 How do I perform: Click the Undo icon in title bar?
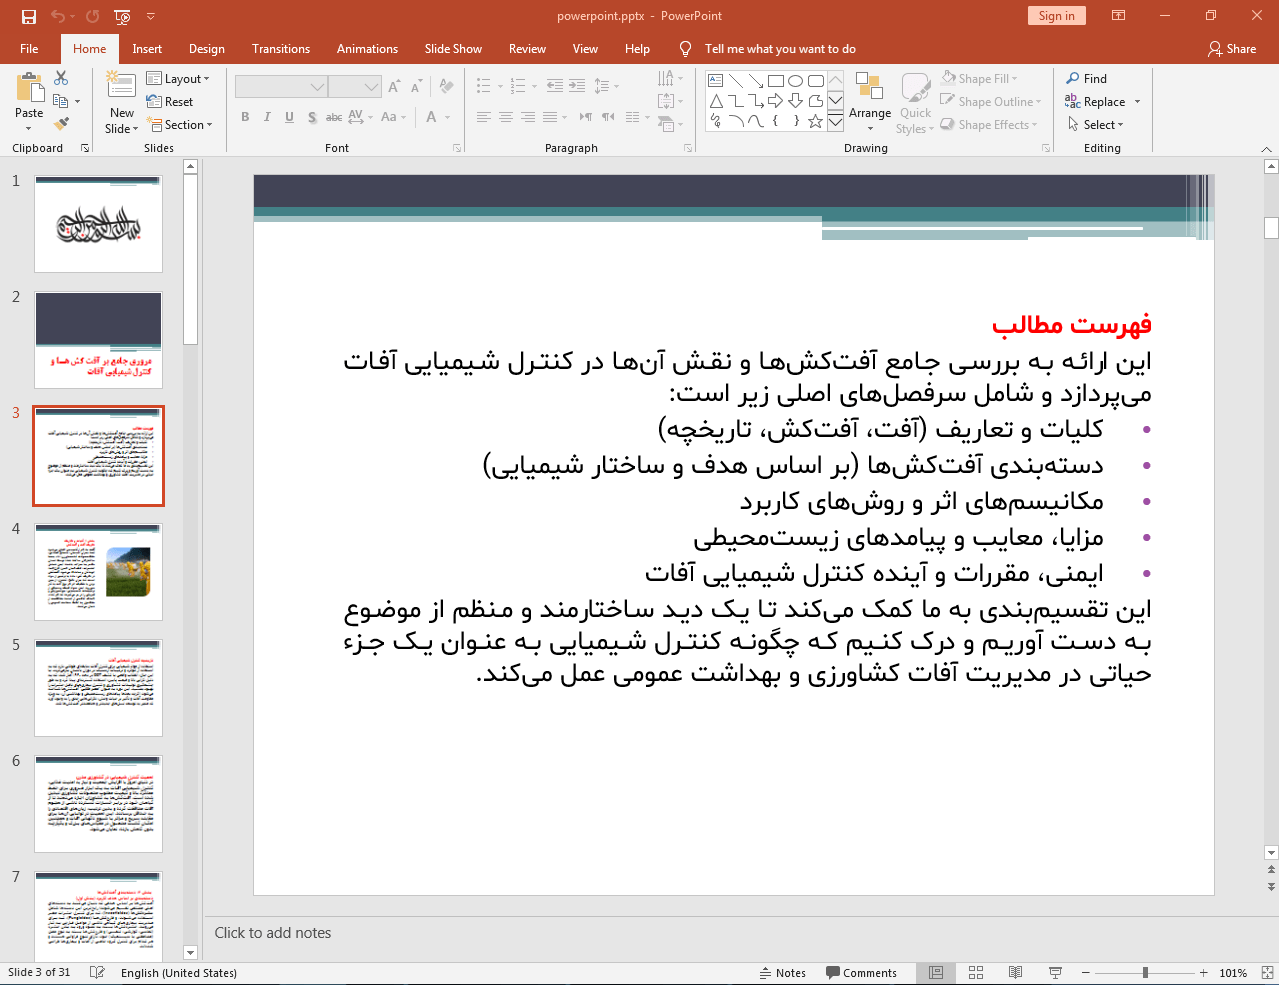click(x=57, y=16)
